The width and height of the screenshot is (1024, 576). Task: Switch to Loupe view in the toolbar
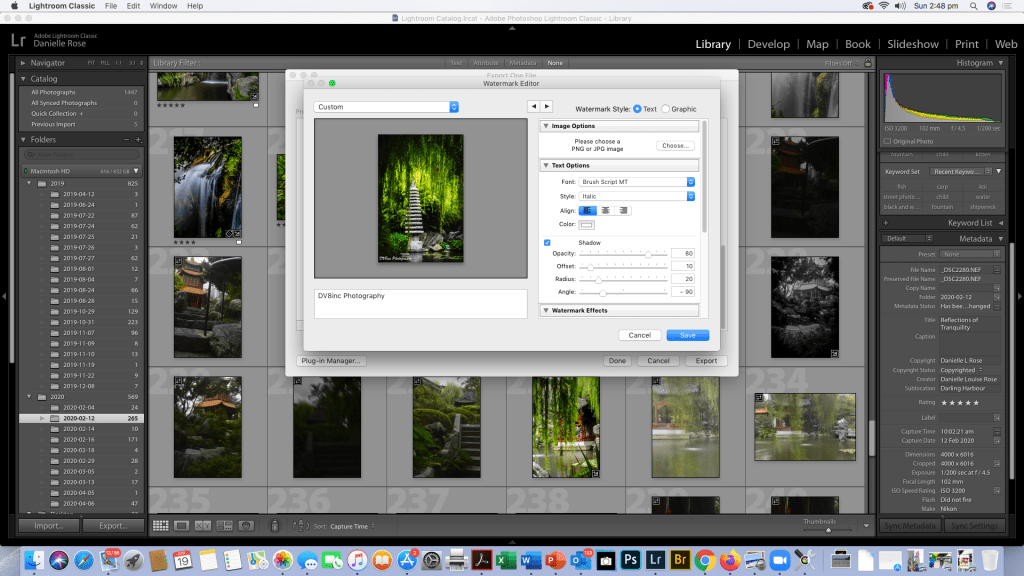[182, 525]
